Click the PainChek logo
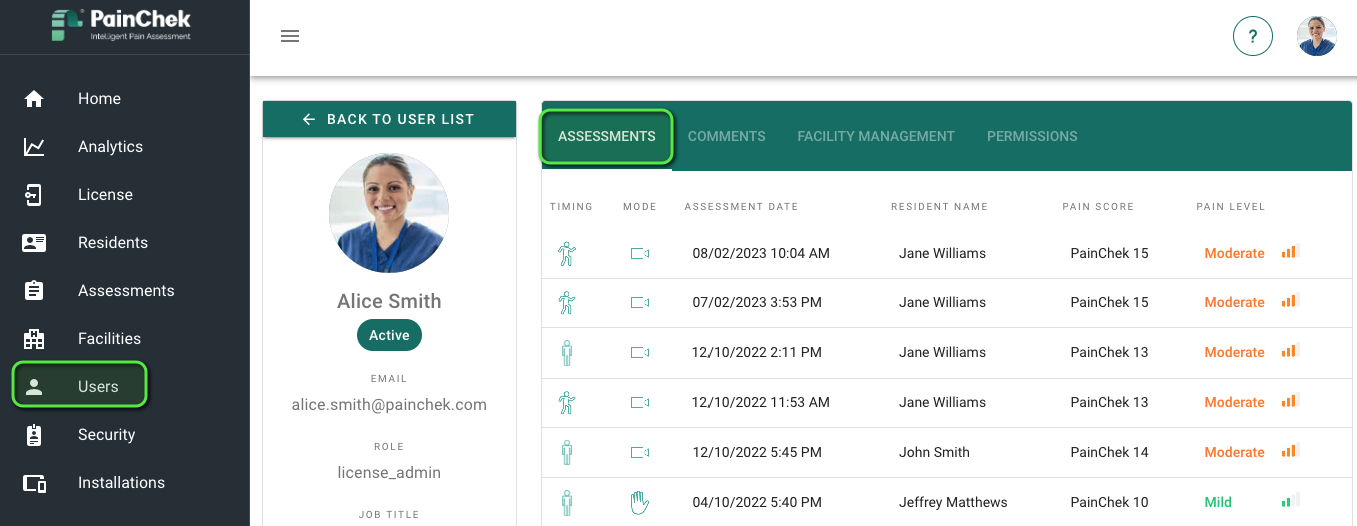 (121, 25)
